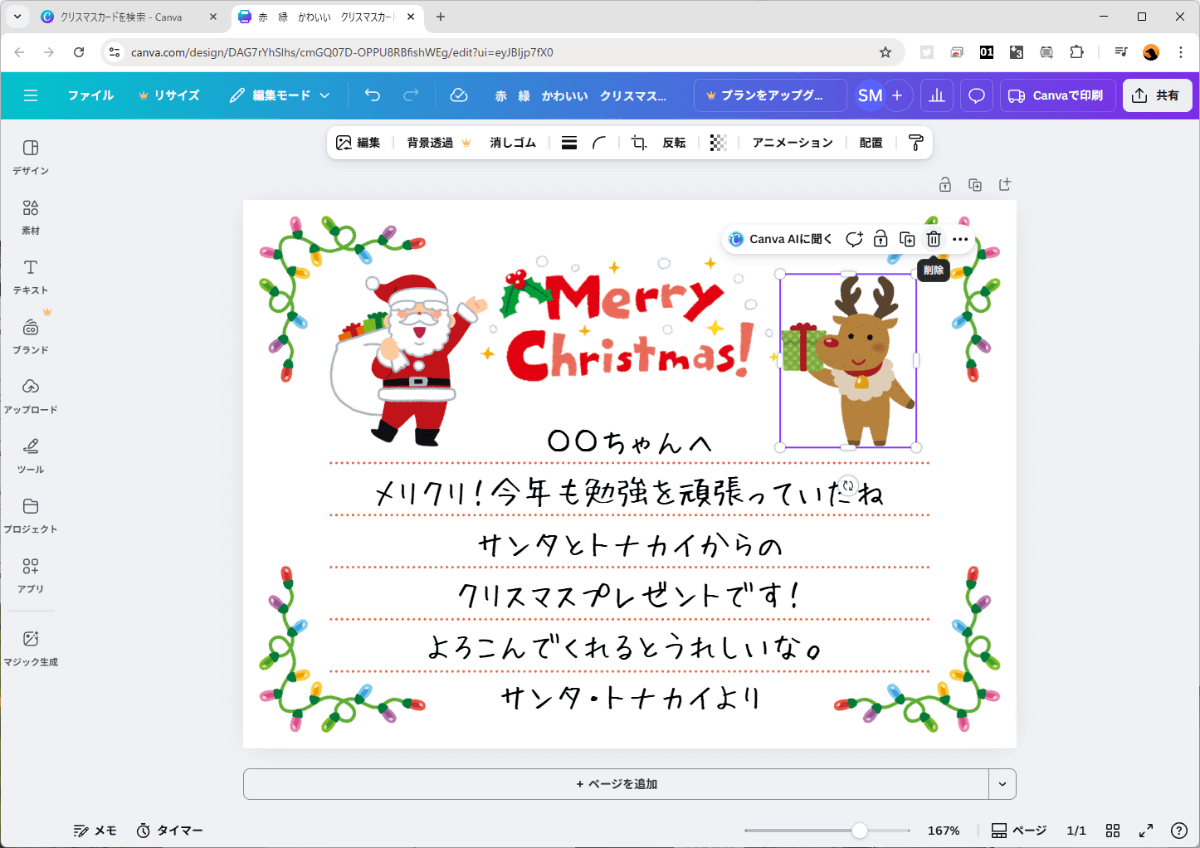This screenshot has height=848, width=1200.
Task: Bookmark this page with star icon
Action: coord(885,52)
